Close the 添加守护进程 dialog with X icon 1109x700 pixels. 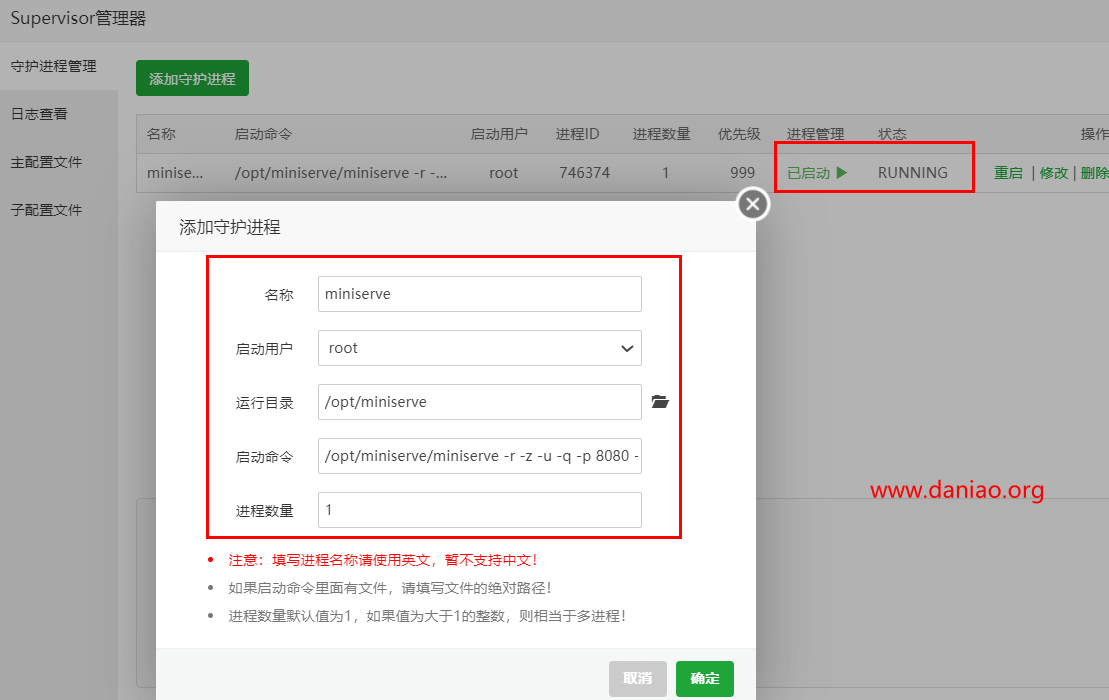coord(753,204)
